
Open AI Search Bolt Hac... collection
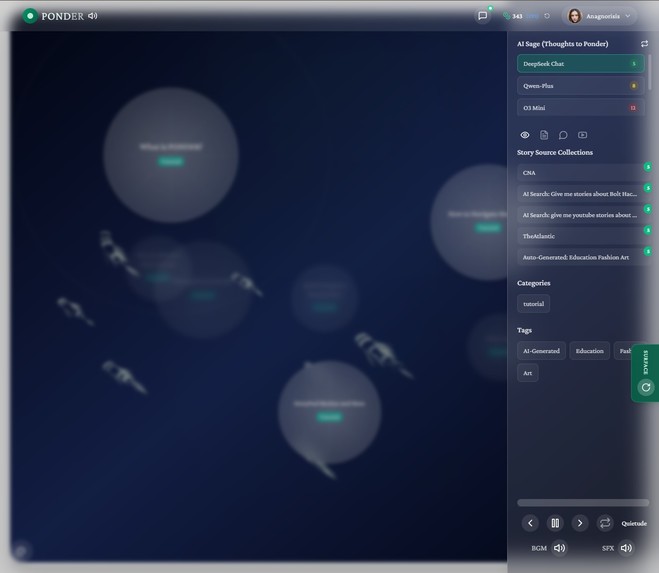tap(583, 194)
